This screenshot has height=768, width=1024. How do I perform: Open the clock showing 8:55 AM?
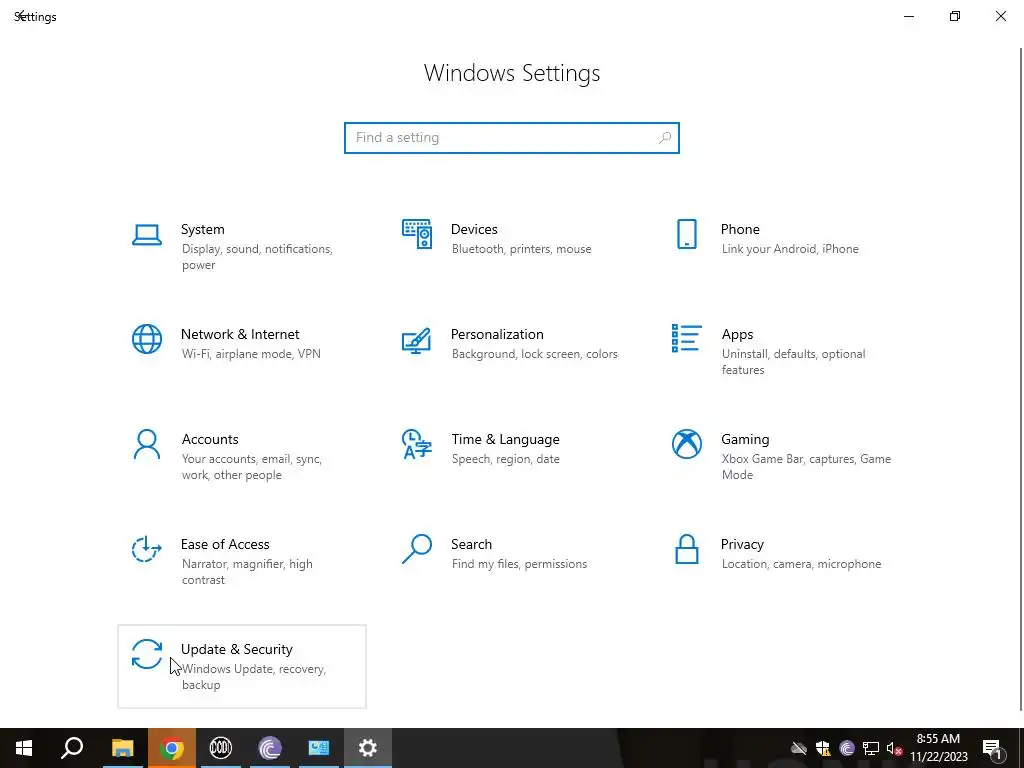point(938,748)
